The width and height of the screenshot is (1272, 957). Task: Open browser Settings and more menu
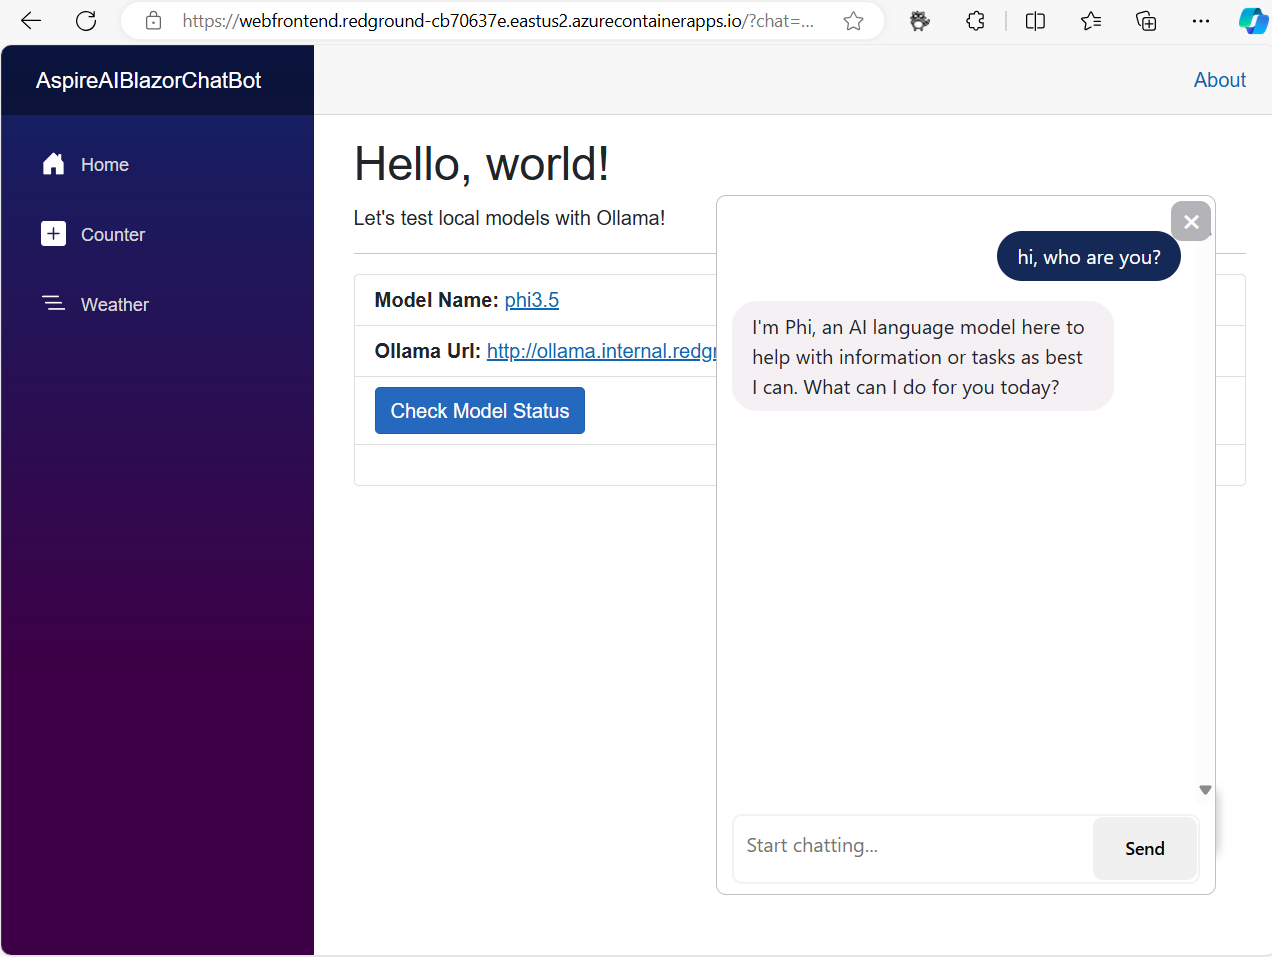point(1201,20)
